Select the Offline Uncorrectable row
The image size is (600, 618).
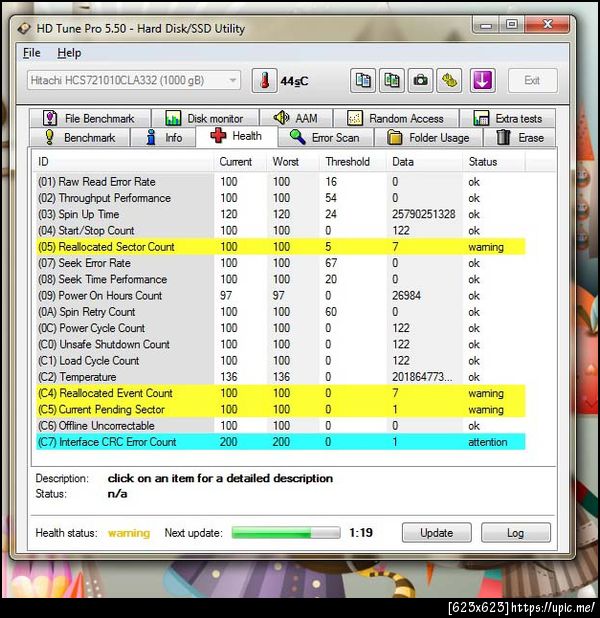tap(281, 426)
